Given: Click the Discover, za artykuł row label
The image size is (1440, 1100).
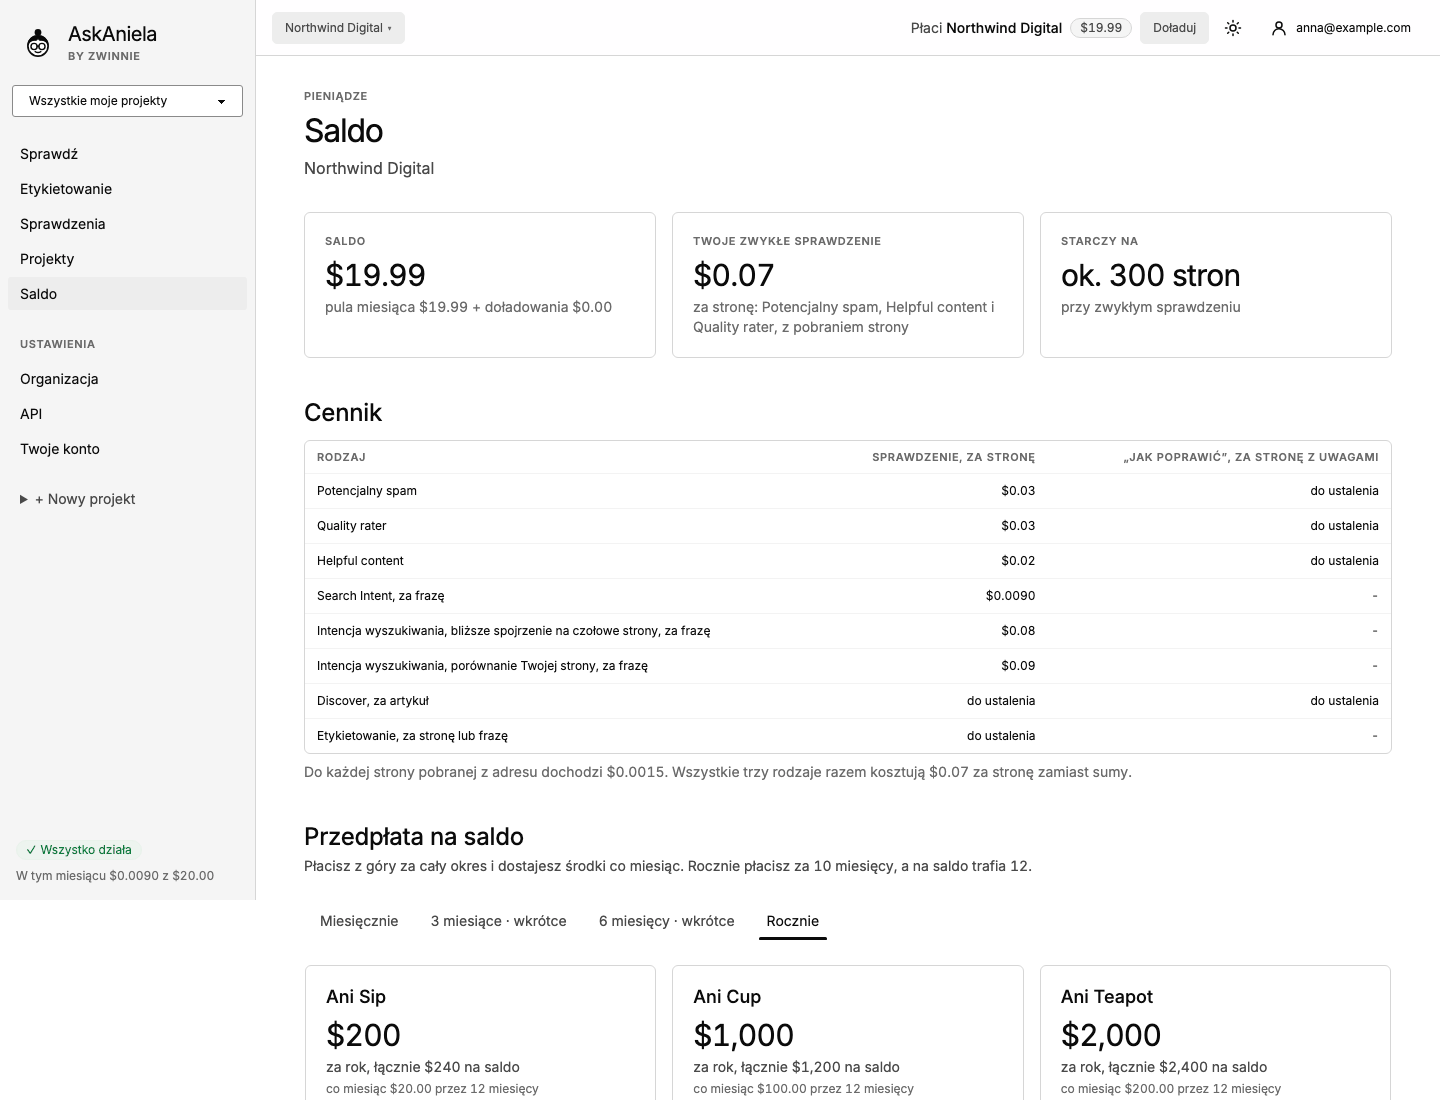Looking at the screenshot, I should tap(373, 701).
